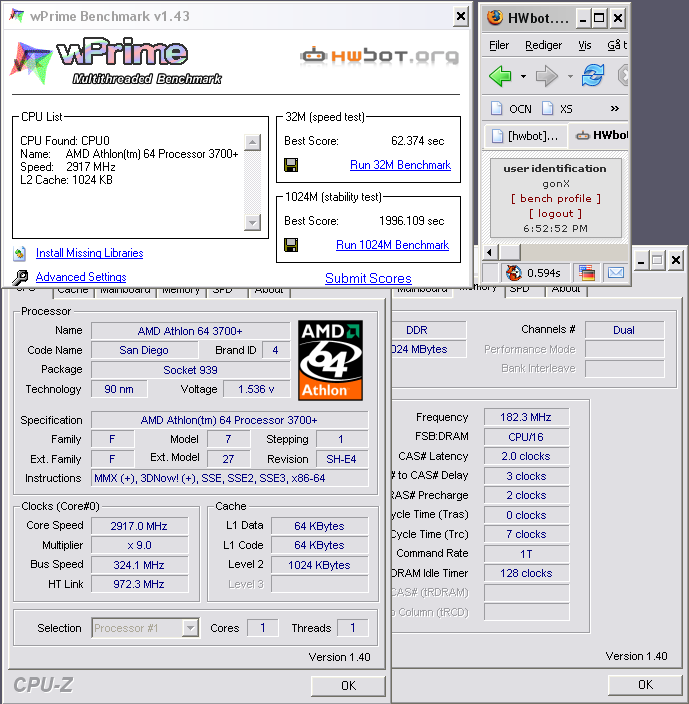Click the Revision SH-E4 value

(341, 459)
